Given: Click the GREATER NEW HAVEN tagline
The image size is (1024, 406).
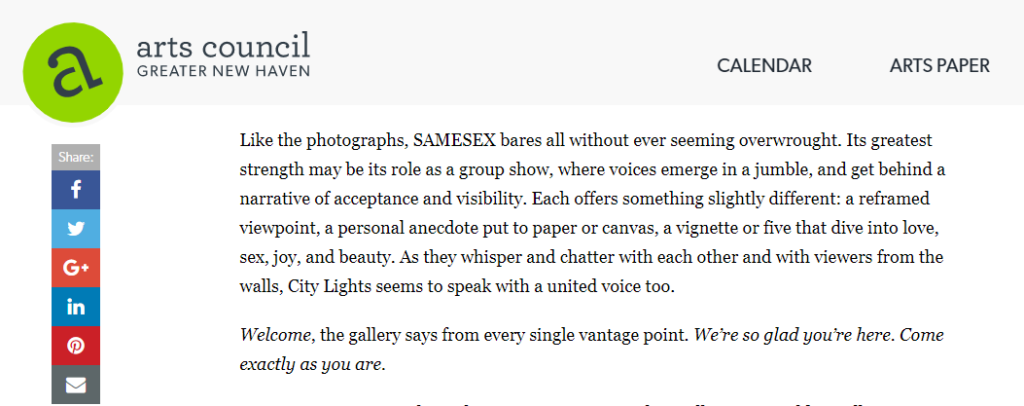Looking at the screenshot, I should [223, 70].
